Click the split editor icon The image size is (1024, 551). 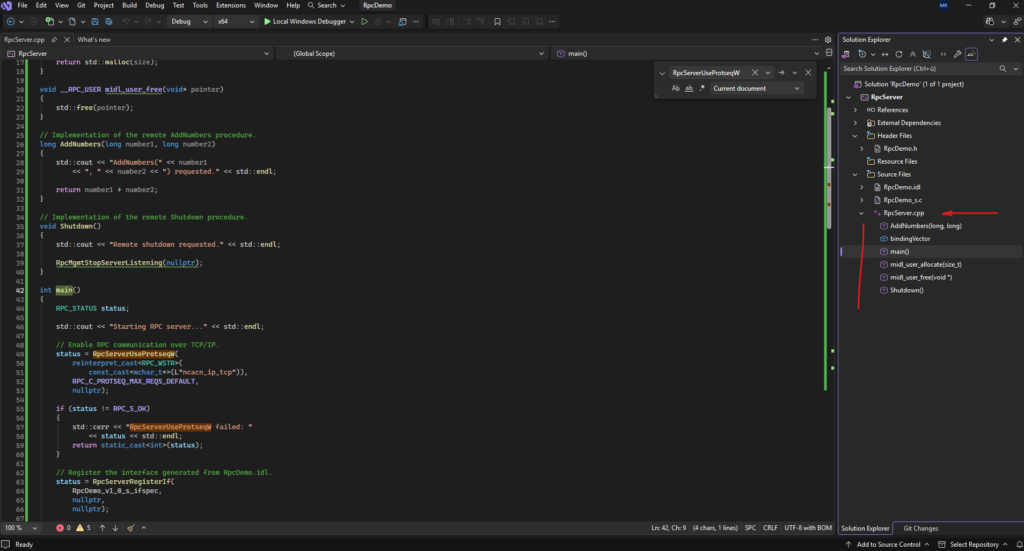(x=829, y=53)
